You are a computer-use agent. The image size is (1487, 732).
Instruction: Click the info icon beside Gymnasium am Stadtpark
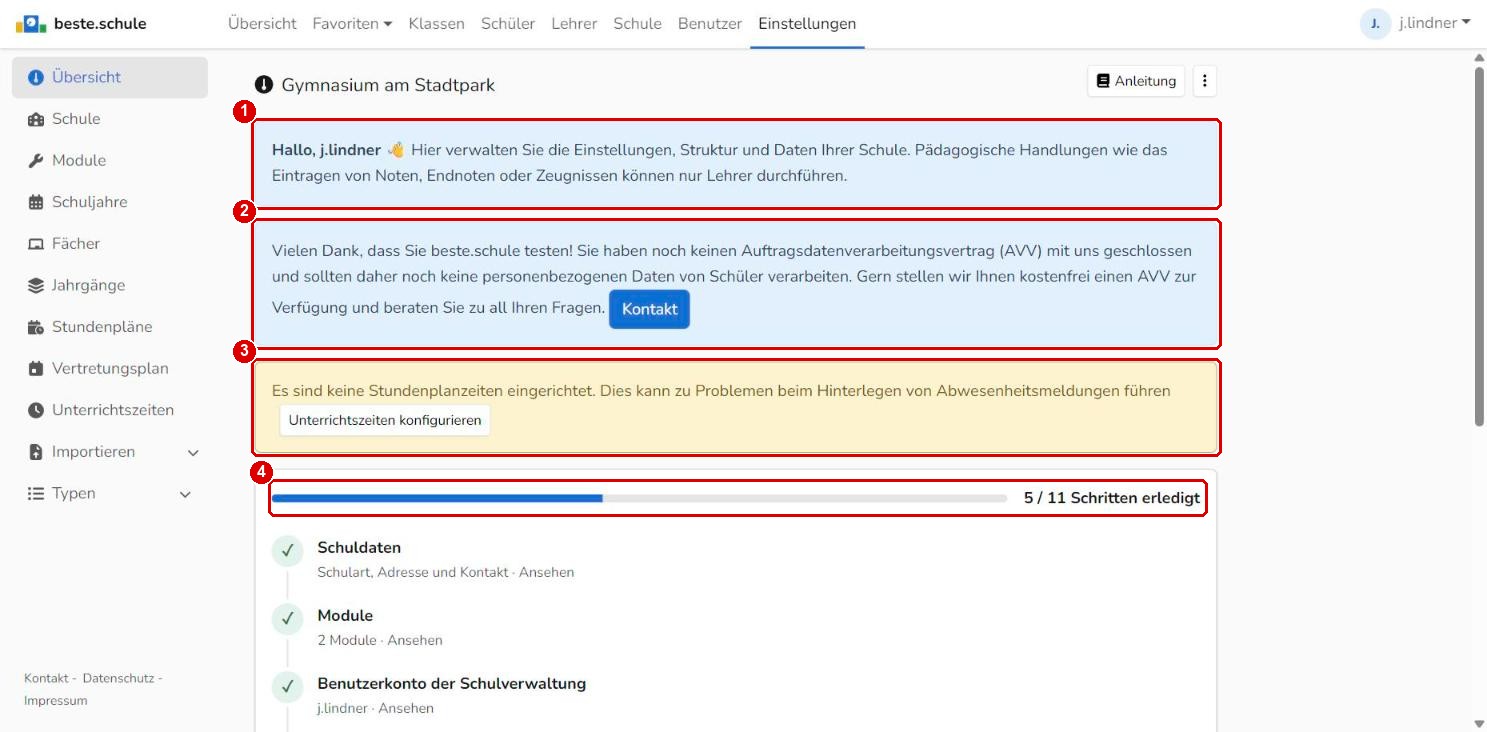264,85
